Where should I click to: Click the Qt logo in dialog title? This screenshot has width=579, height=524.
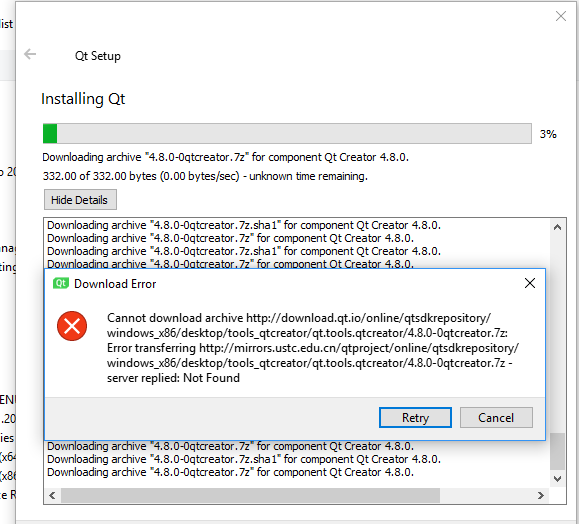(61, 283)
